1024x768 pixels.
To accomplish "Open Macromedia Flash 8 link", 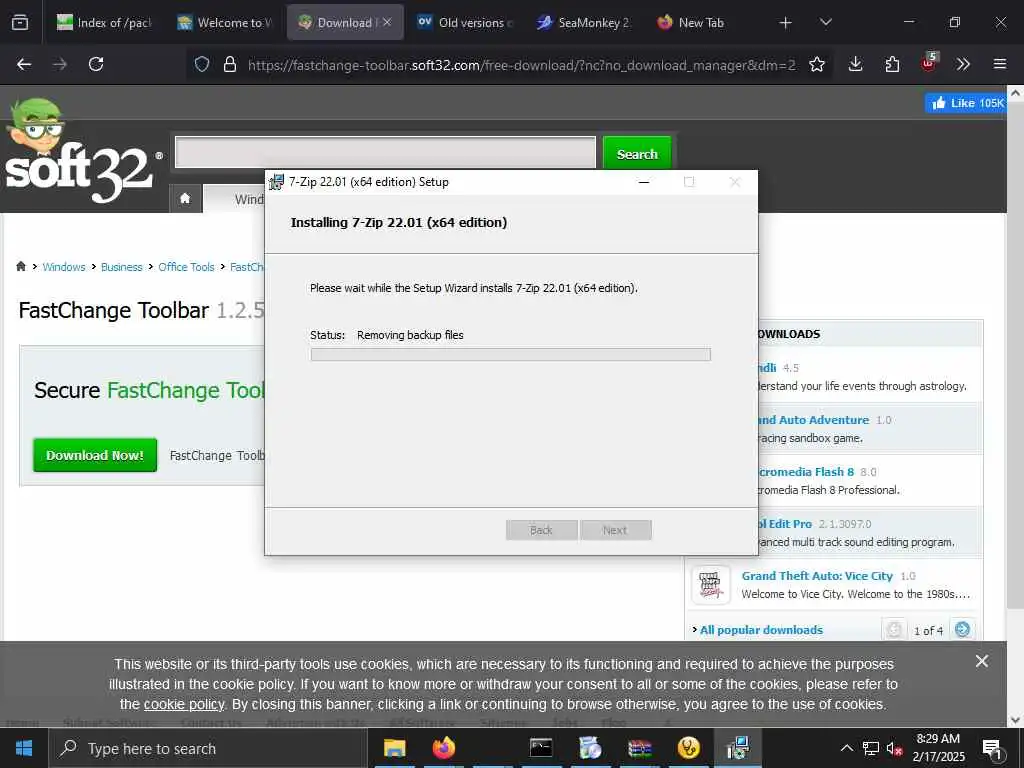I will point(807,472).
